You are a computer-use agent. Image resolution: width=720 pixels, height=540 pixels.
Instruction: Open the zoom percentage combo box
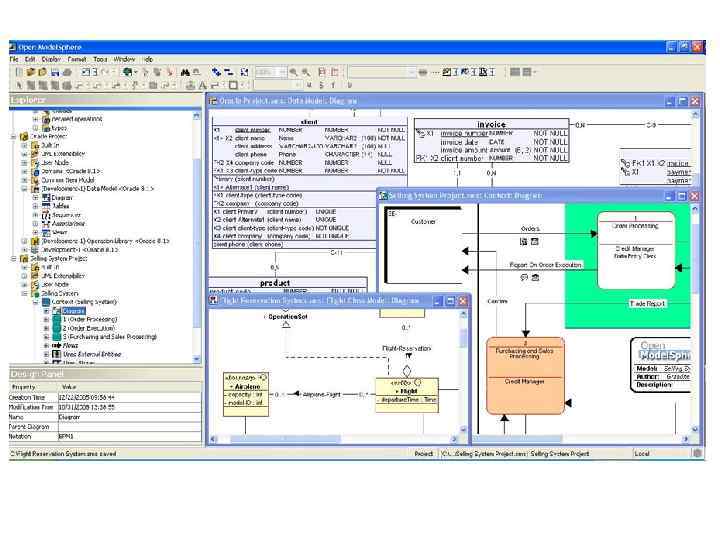(x=270, y=72)
